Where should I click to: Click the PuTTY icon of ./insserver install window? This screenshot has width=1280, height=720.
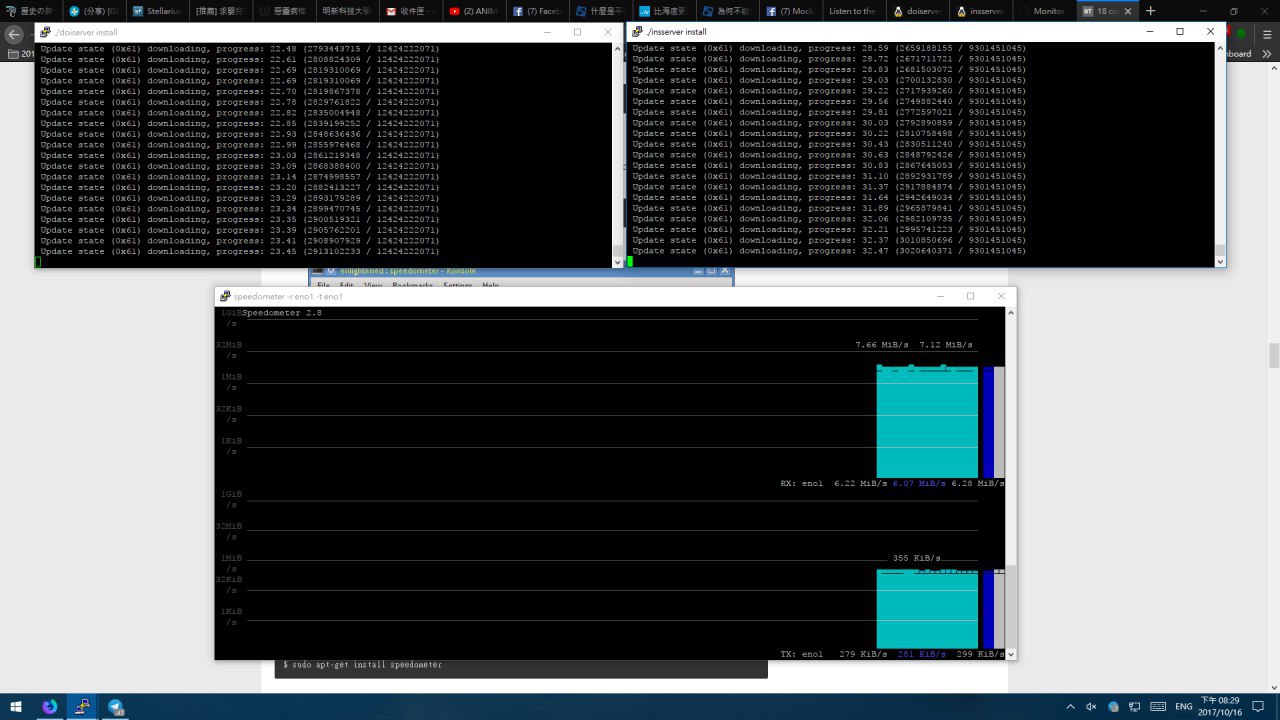pyautogui.click(x=637, y=32)
